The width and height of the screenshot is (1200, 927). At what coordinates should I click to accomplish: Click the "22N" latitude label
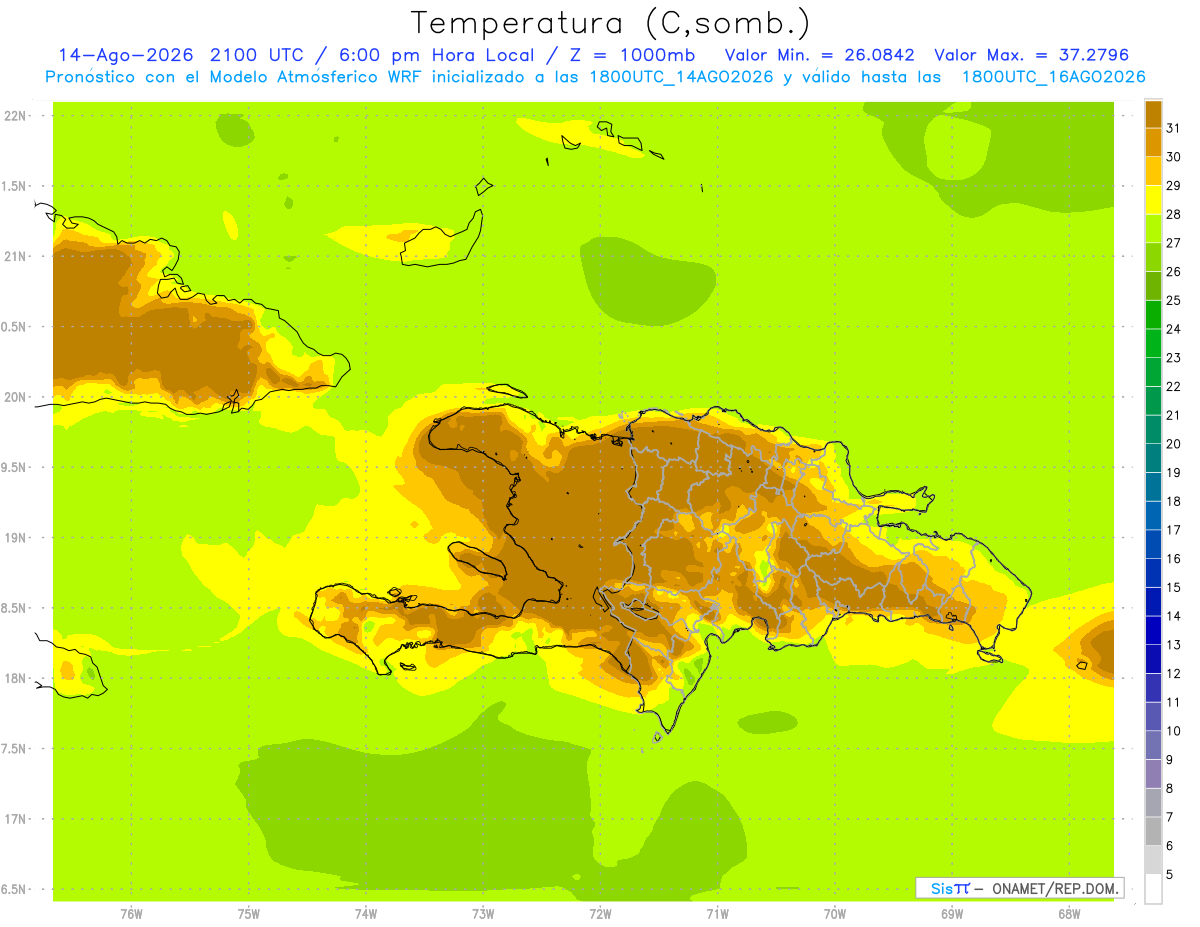pos(15,116)
